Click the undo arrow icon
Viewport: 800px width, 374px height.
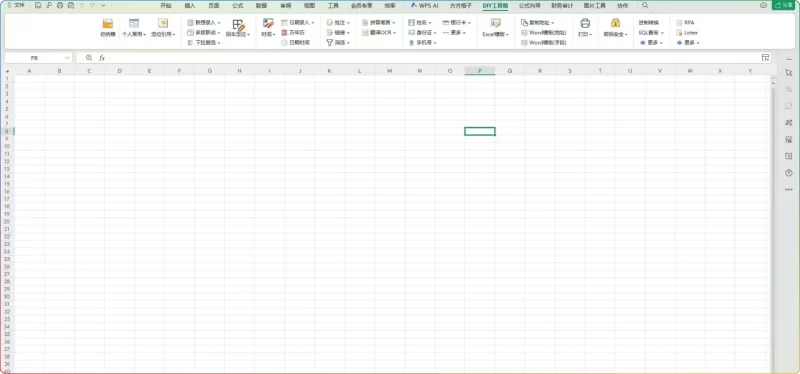tap(82, 5)
